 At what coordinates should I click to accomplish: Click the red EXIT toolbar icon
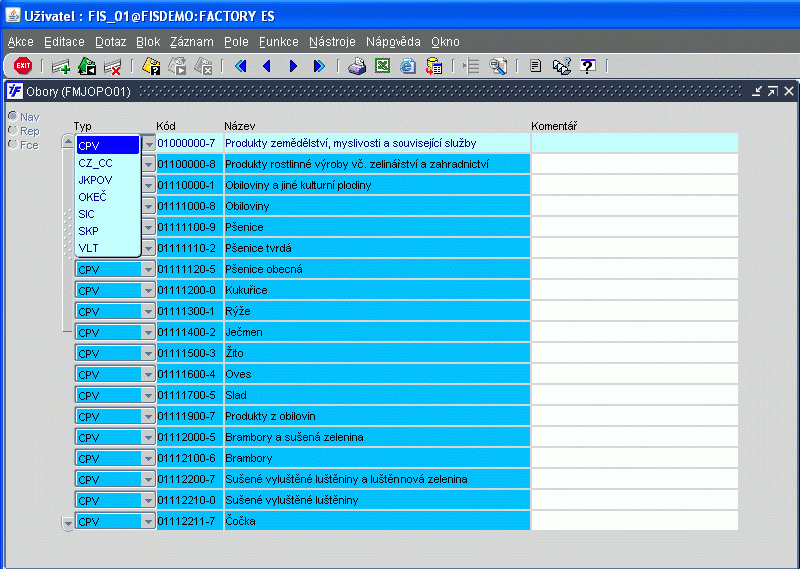22,66
